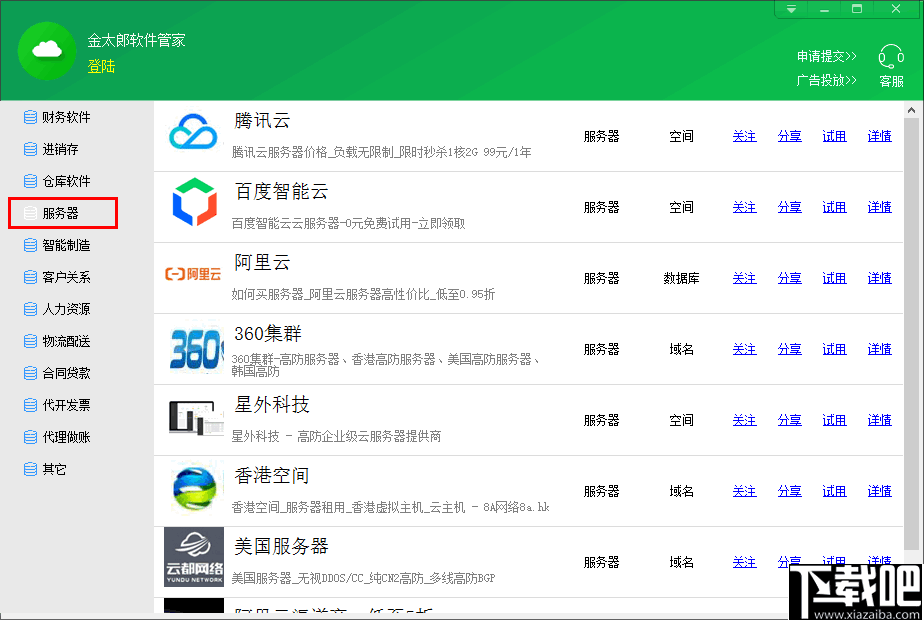Click 试用 for 百度智能云
924x620 pixels.
[834, 207]
